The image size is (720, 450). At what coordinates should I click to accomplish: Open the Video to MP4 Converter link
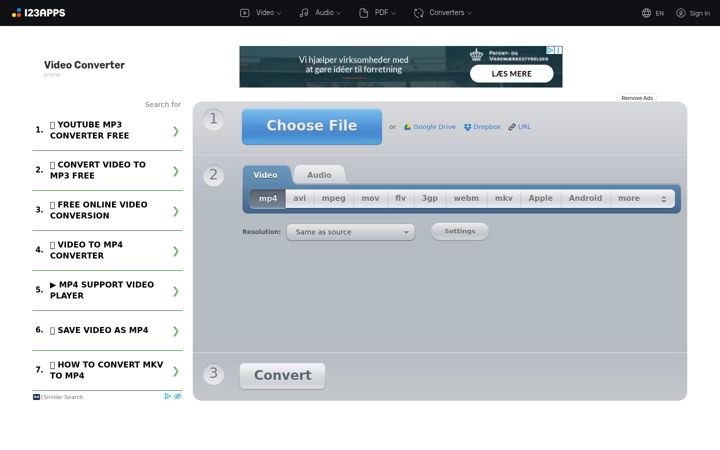[107, 250]
